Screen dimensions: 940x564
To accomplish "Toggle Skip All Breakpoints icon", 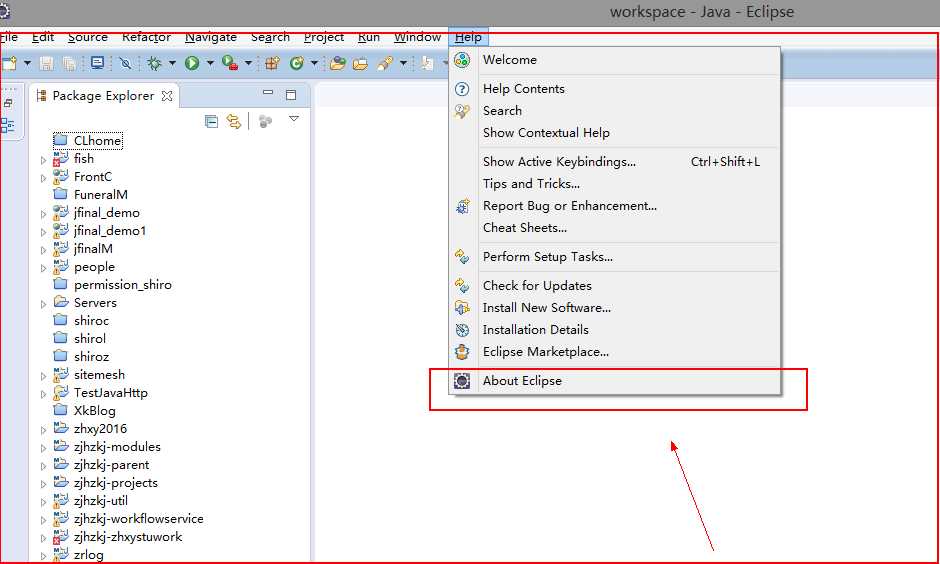I will 125,63.
